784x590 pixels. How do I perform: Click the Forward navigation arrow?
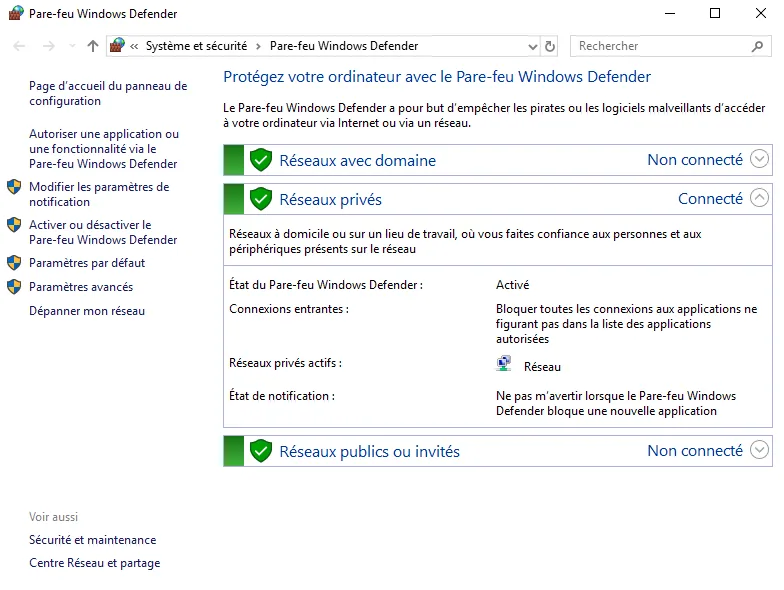(x=48, y=46)
